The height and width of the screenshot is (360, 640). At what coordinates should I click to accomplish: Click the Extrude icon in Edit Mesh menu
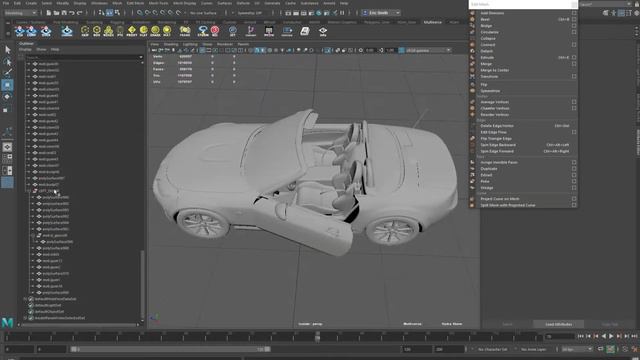pos(473,58)
